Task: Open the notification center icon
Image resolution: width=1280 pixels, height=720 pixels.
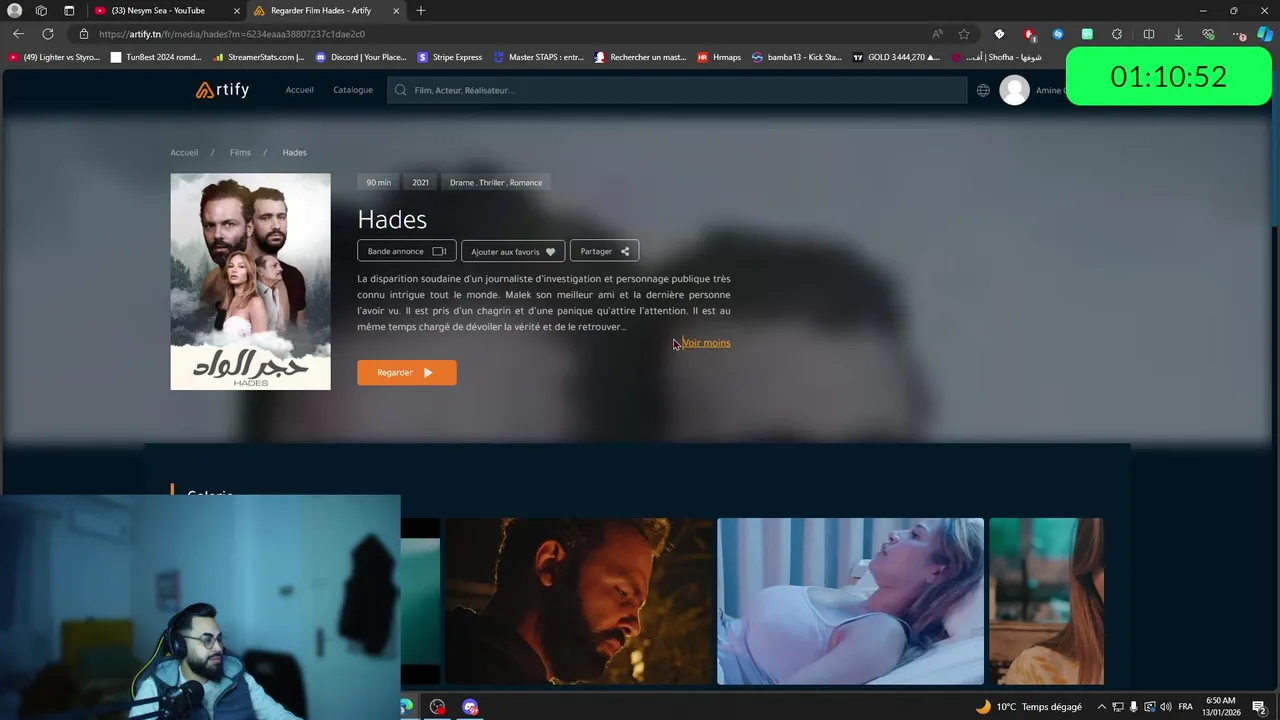Action: point(1259,707)
